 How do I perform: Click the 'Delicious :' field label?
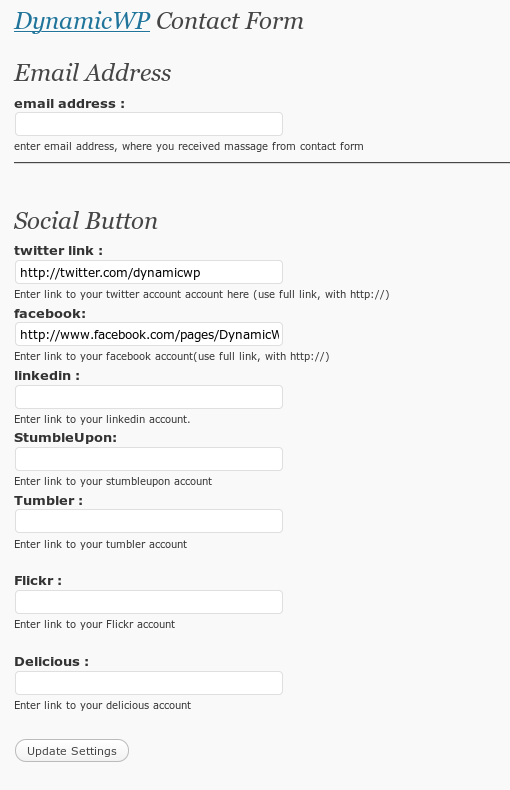tap(51, 662)
